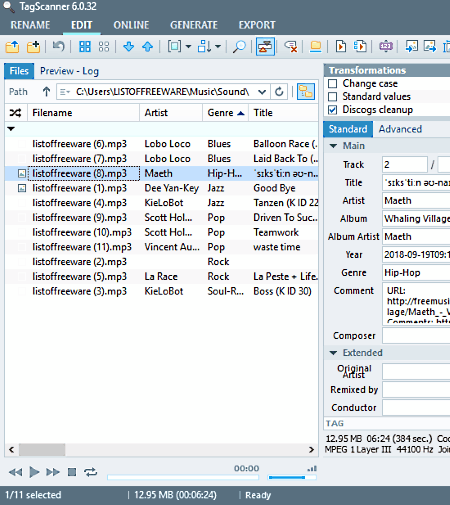Click the cover art icon on listoffreeware (8).mp3
The height and width of the screenshot is (505, 450).
click(22, 174)
